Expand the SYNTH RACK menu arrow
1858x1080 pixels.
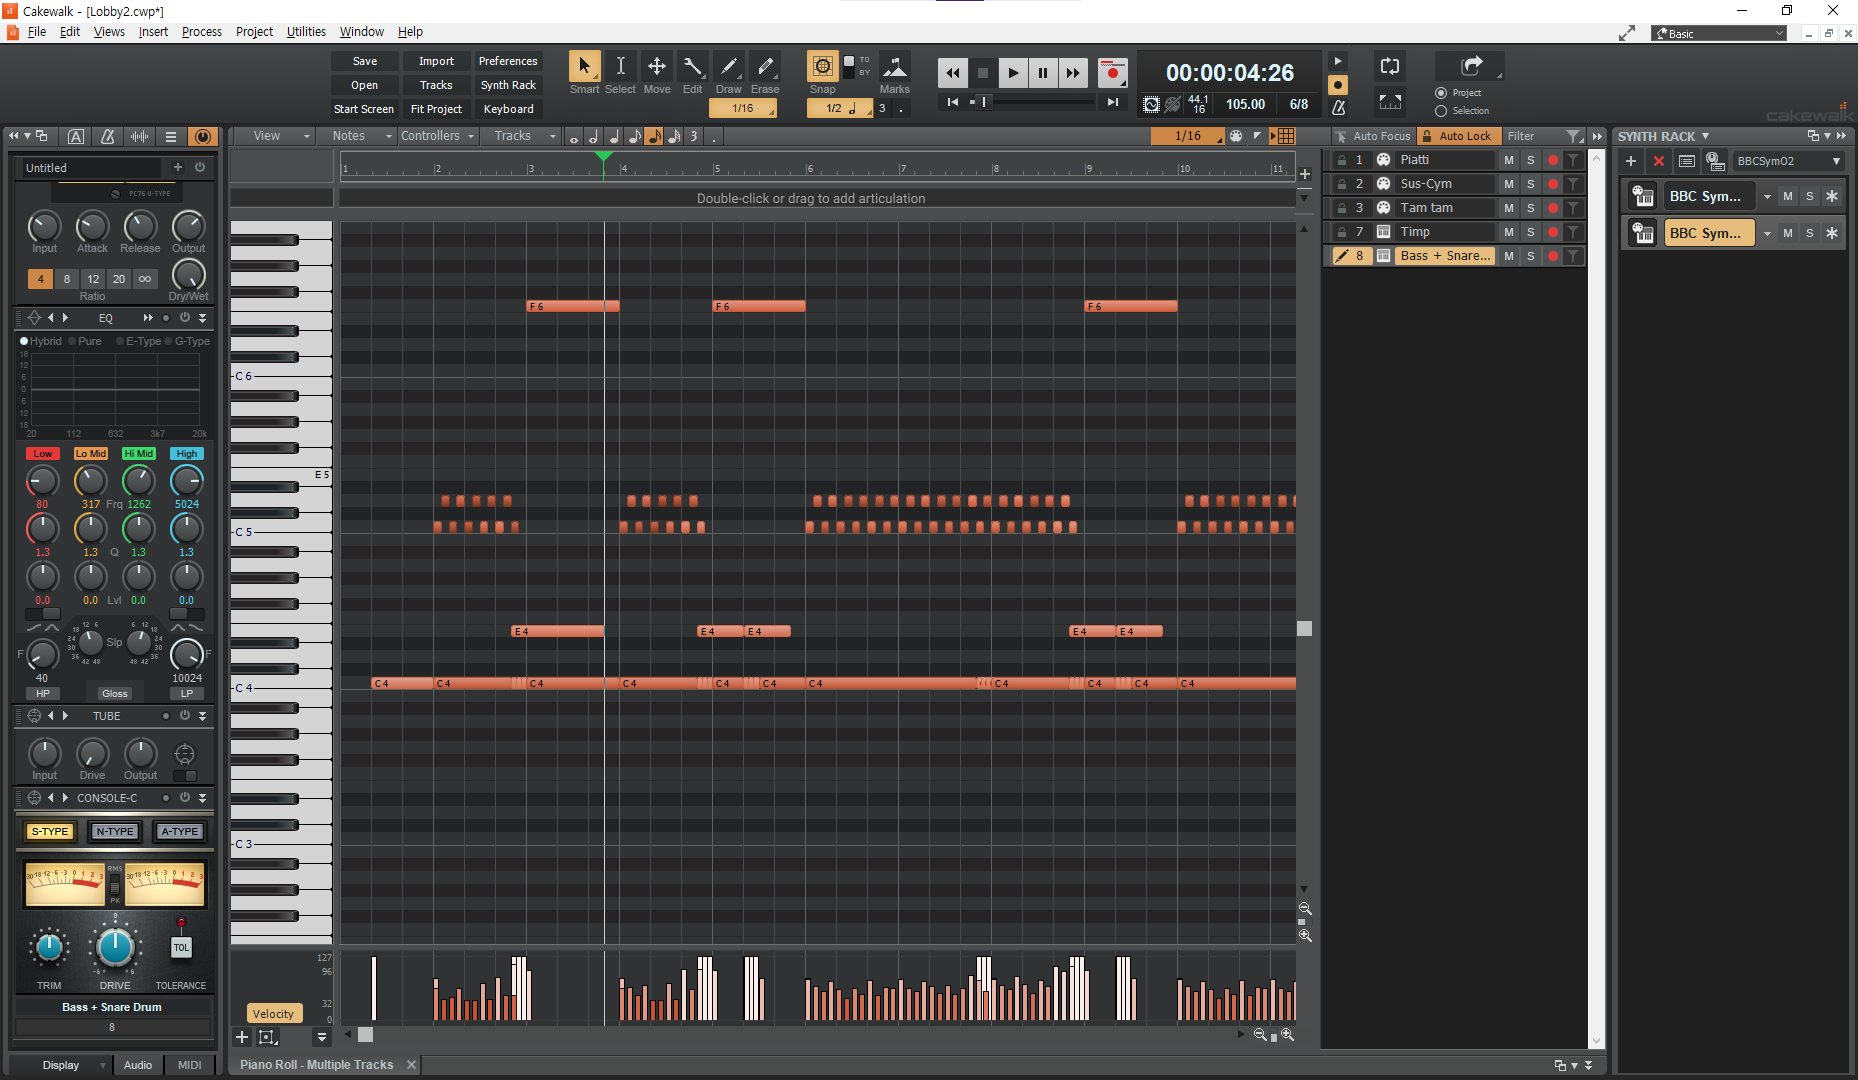tap(1705, 136)
